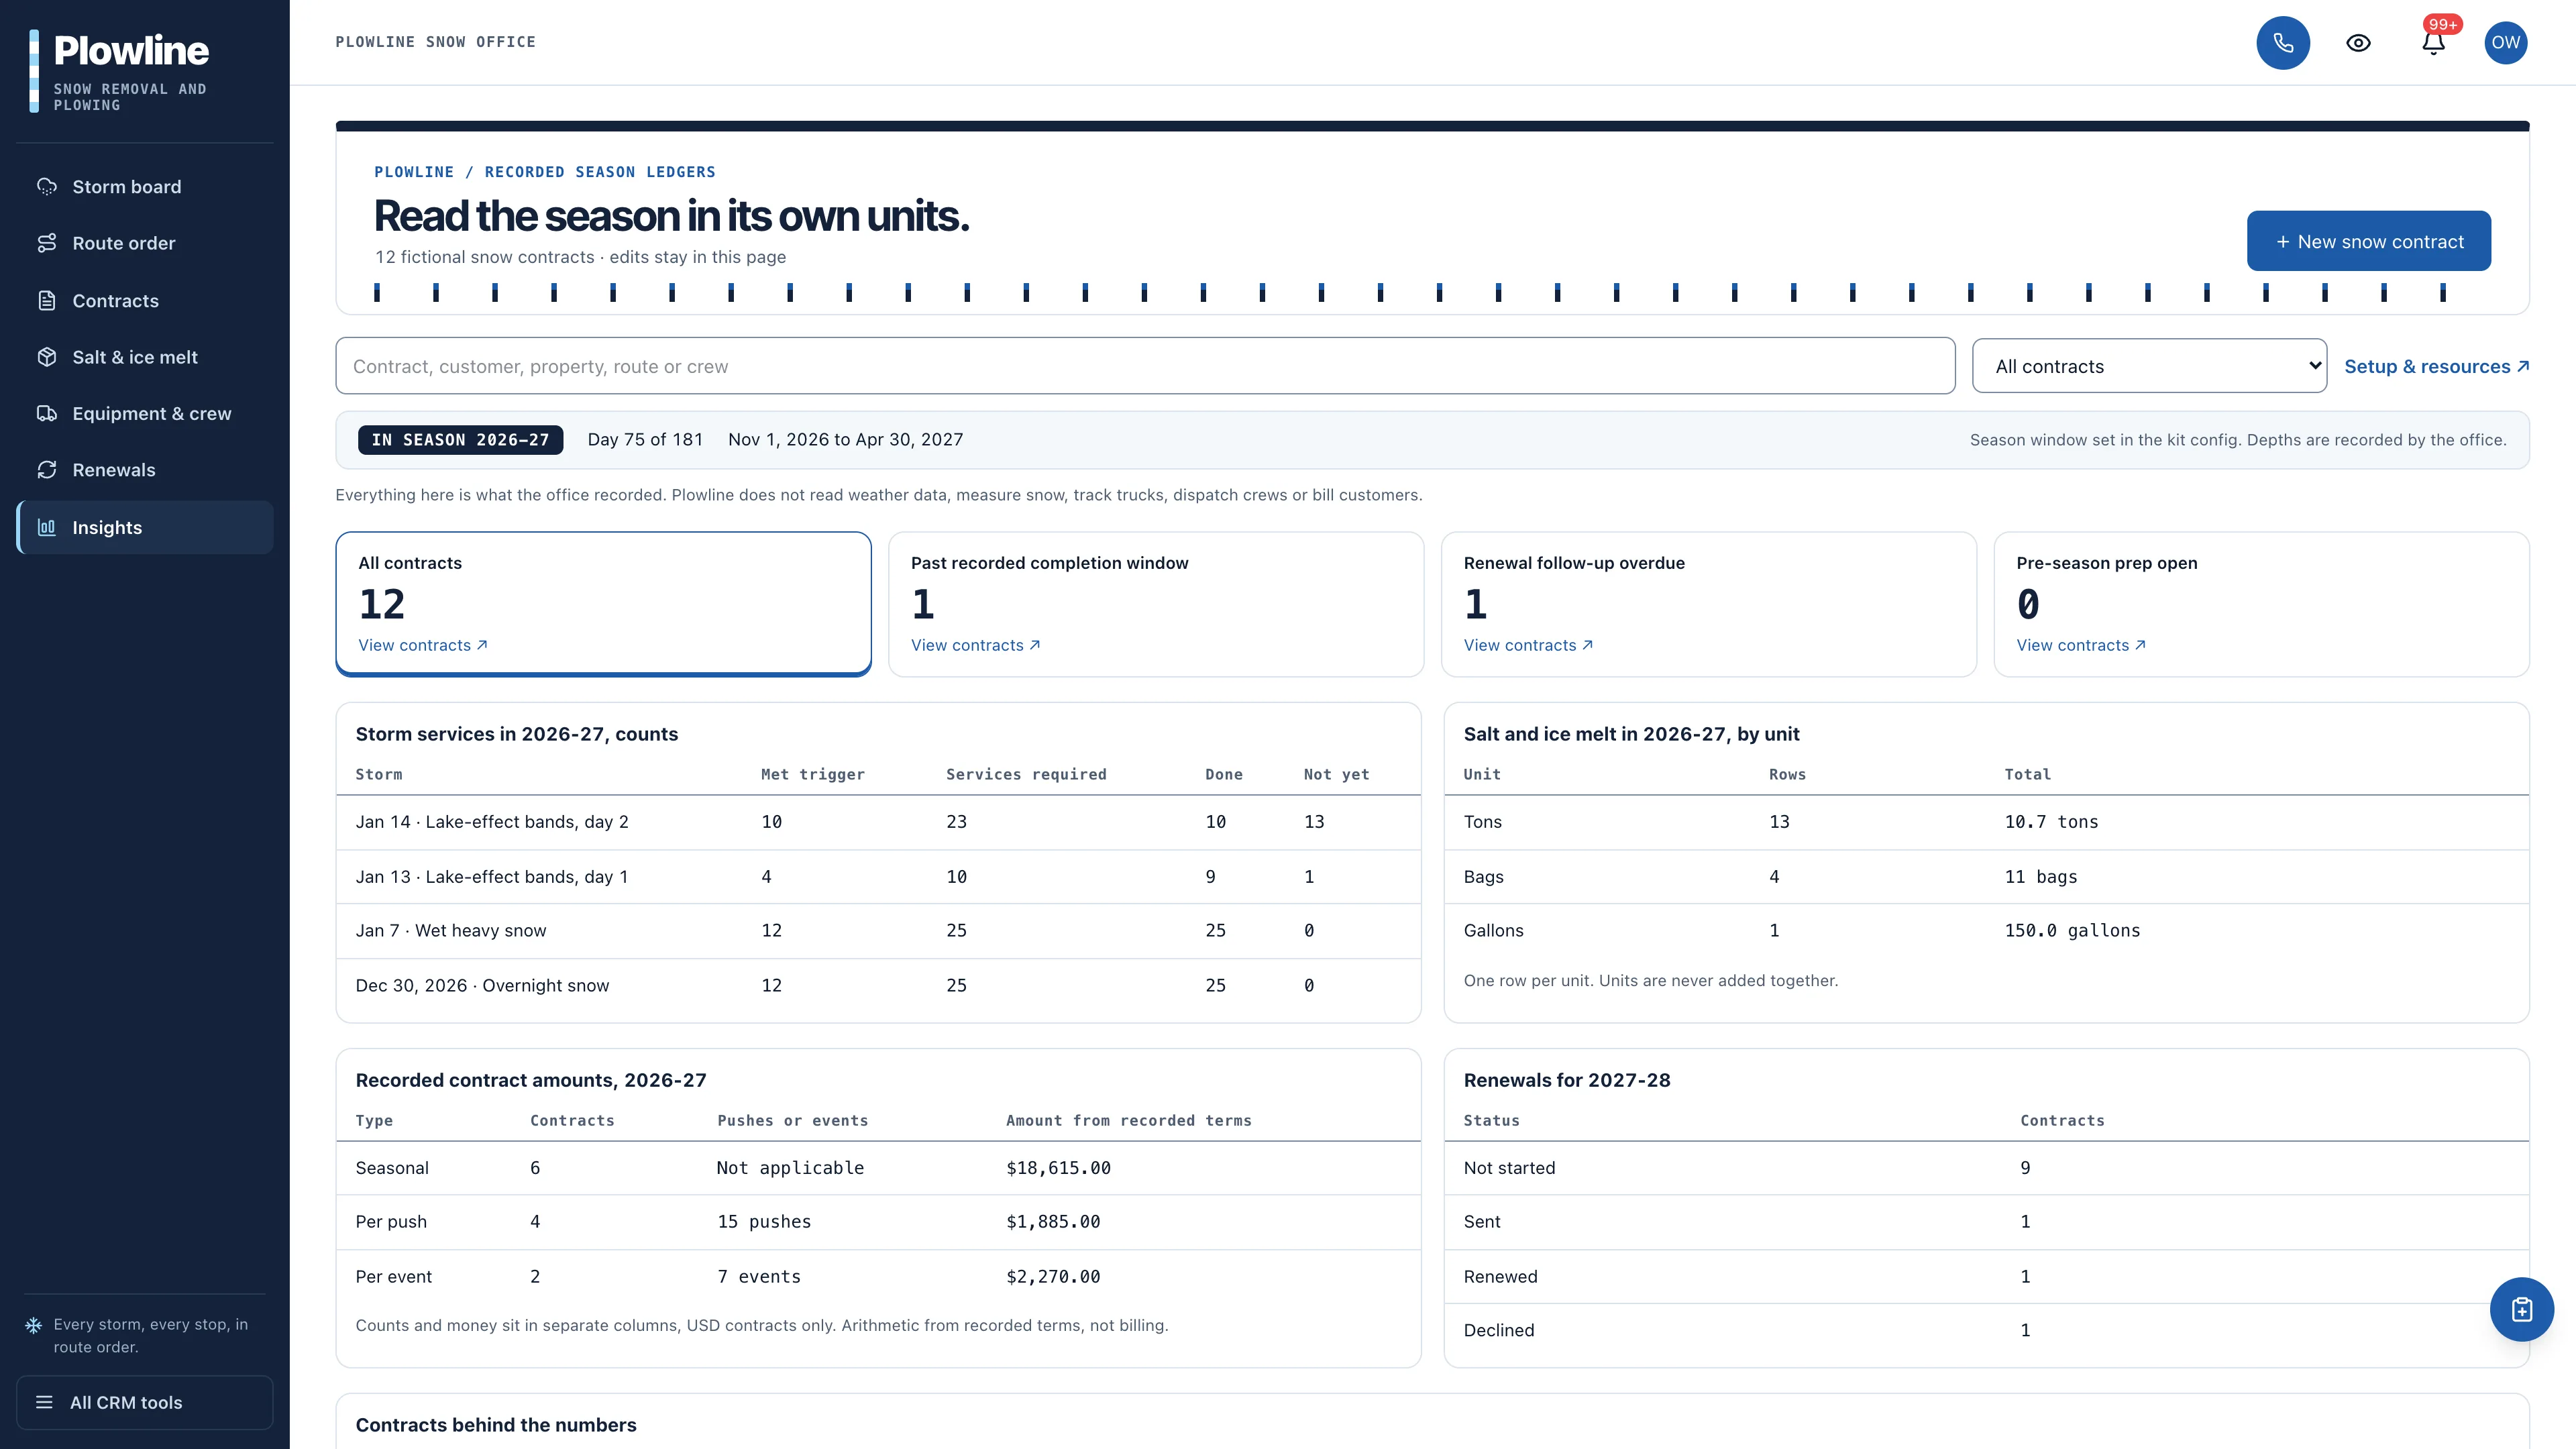Viewport: 2576px width, 1449px height.
Task: Click 'Contracts behind the numbers' heading
Action: coord(496,1425)
